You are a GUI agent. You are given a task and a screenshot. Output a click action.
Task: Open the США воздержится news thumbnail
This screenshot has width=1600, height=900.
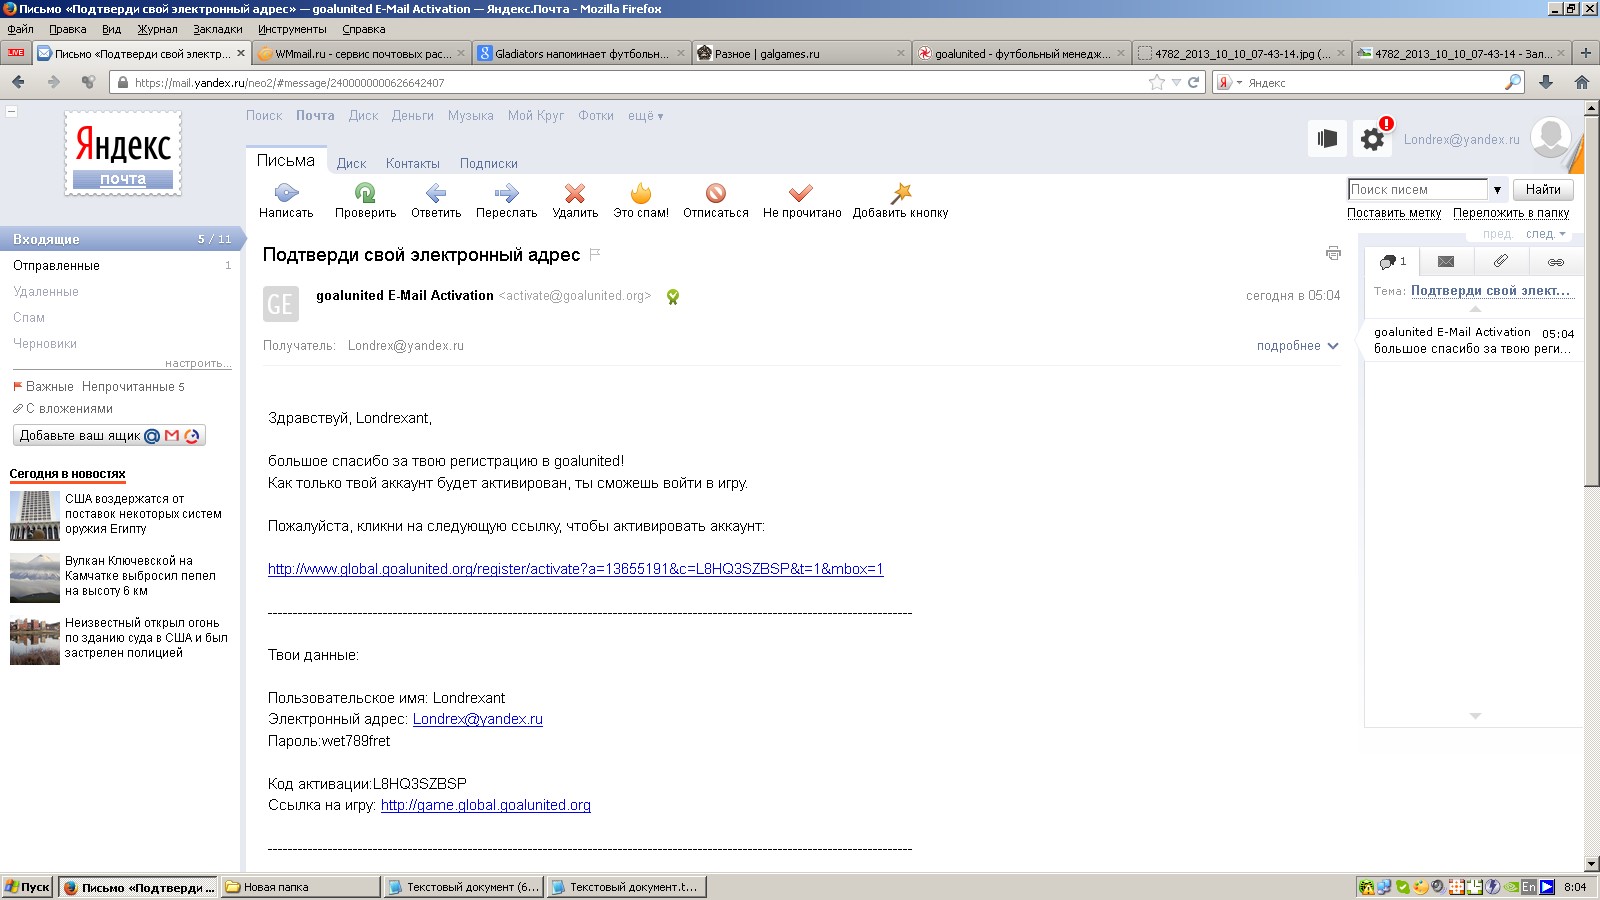(35, 516)
